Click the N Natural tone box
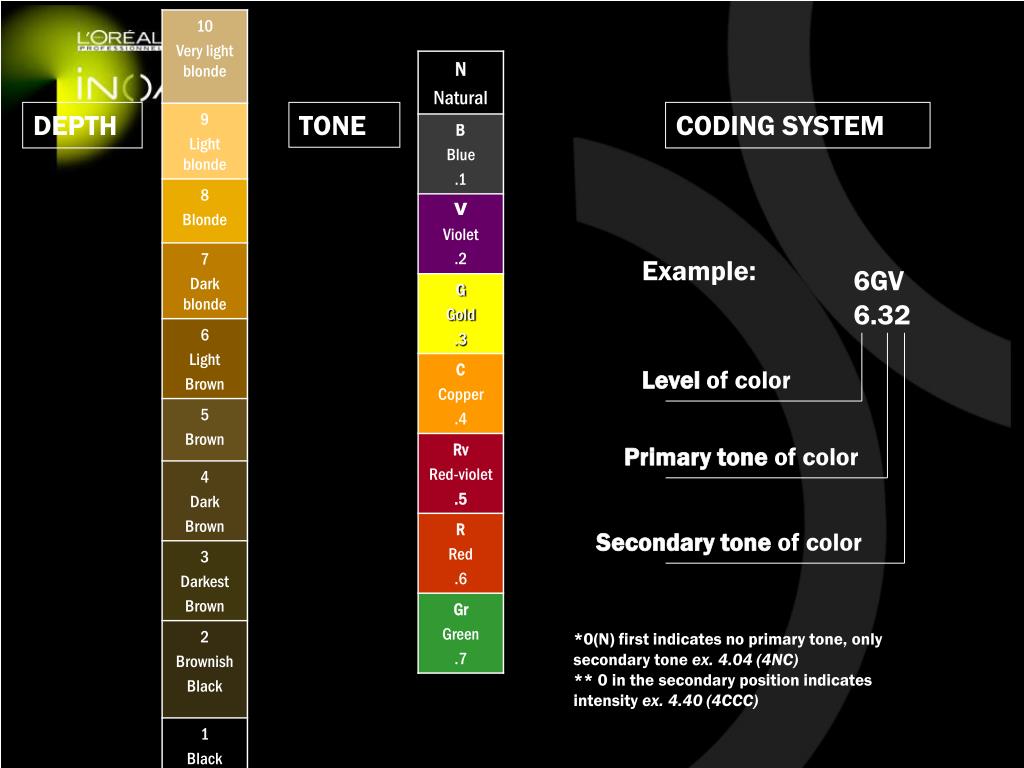 pos(460,82)
